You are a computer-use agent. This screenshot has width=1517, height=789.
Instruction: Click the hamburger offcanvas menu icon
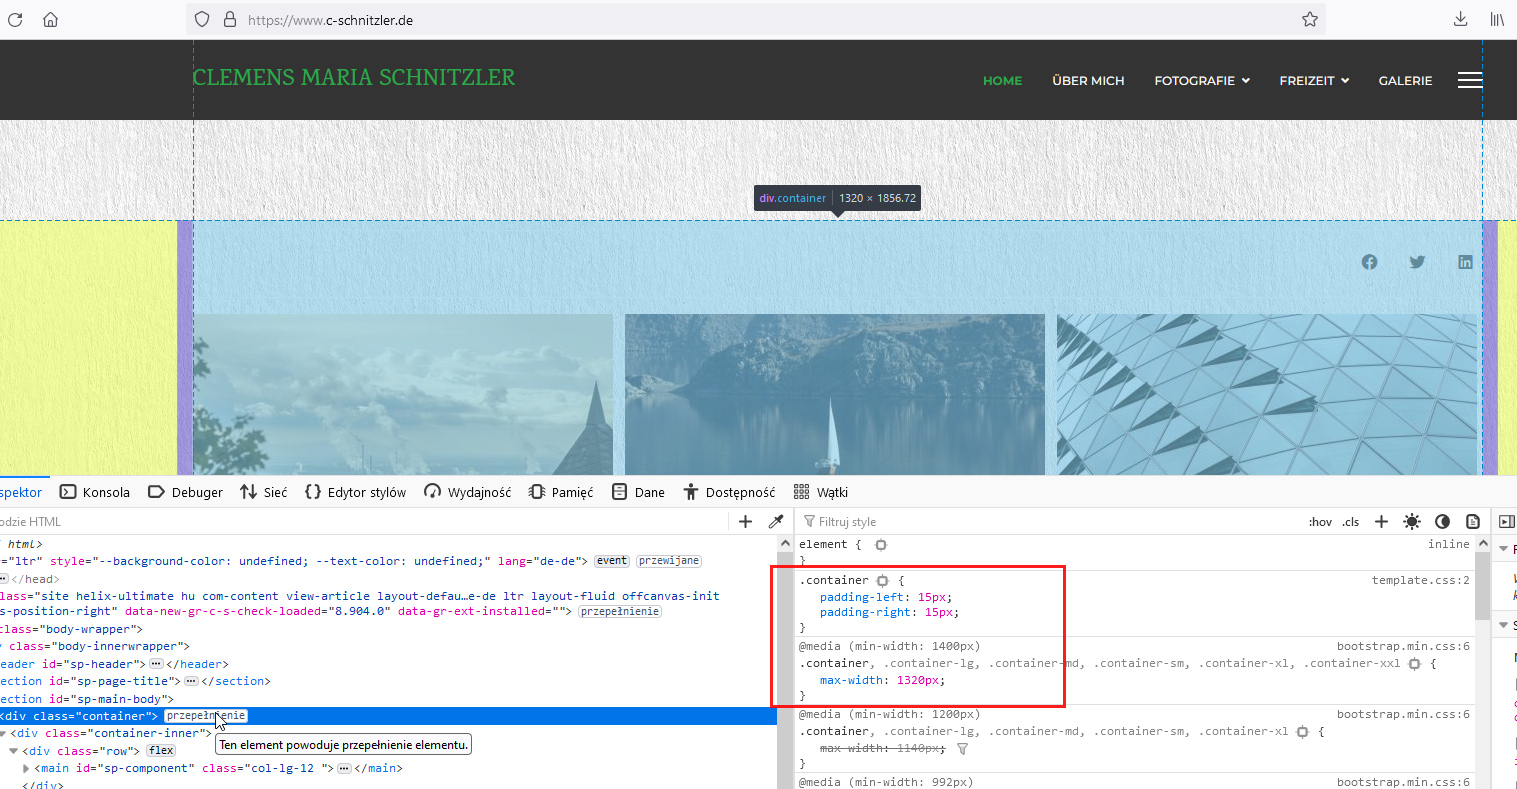click(1469, 80)
